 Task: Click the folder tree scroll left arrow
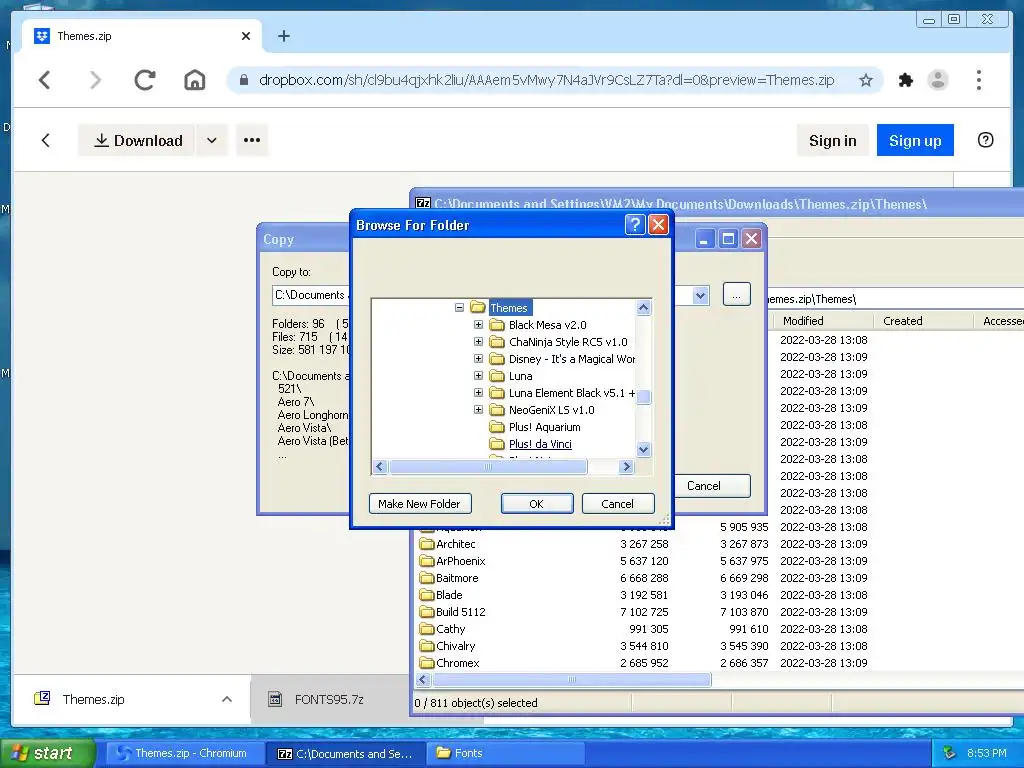pyautogui.click(x=380, y=466)
